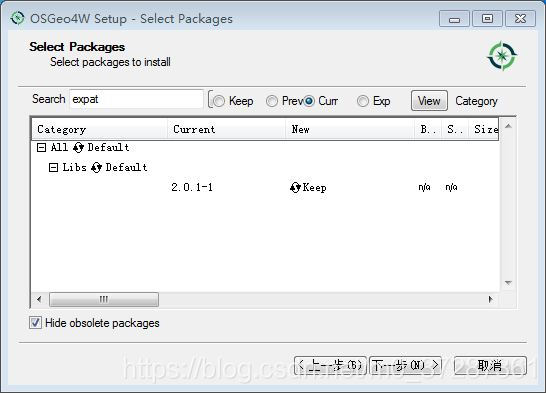546x393 pixels.
Task: Select the Curr radio button
Action: pos(309,101)
